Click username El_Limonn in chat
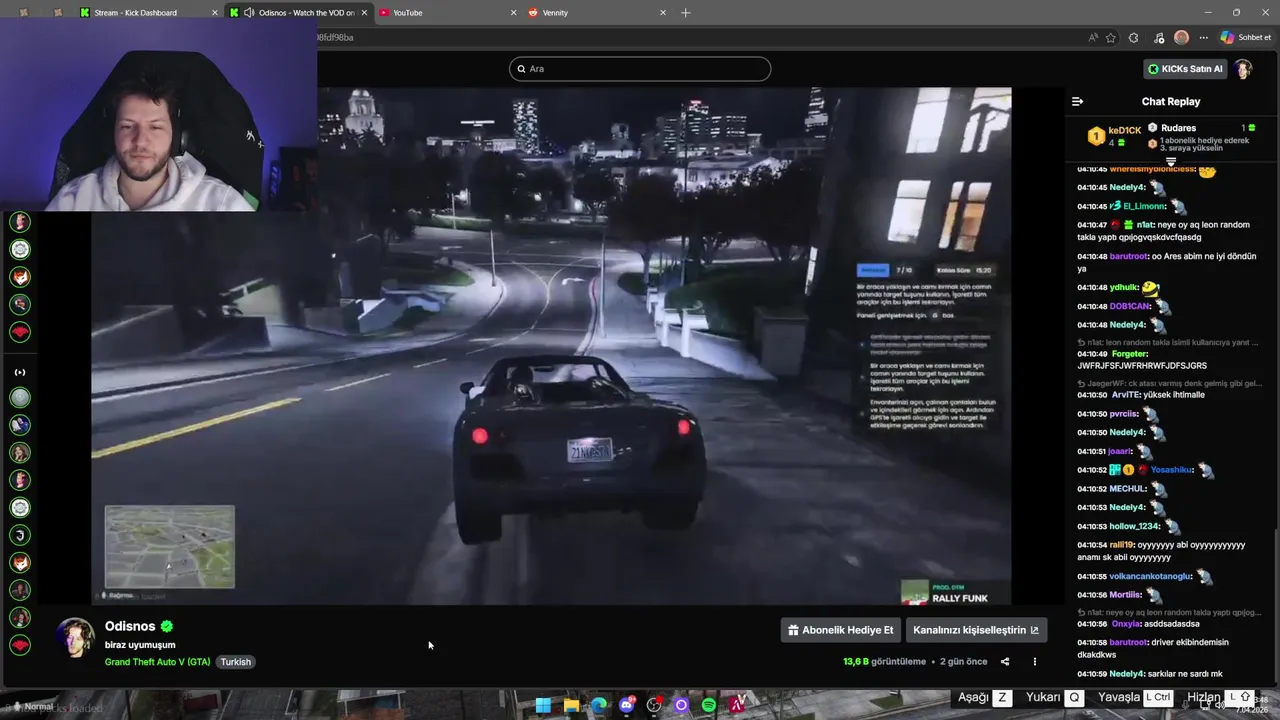Image resolution: width=1280 pixels, height=720 pixels. tap(1144, 206)
